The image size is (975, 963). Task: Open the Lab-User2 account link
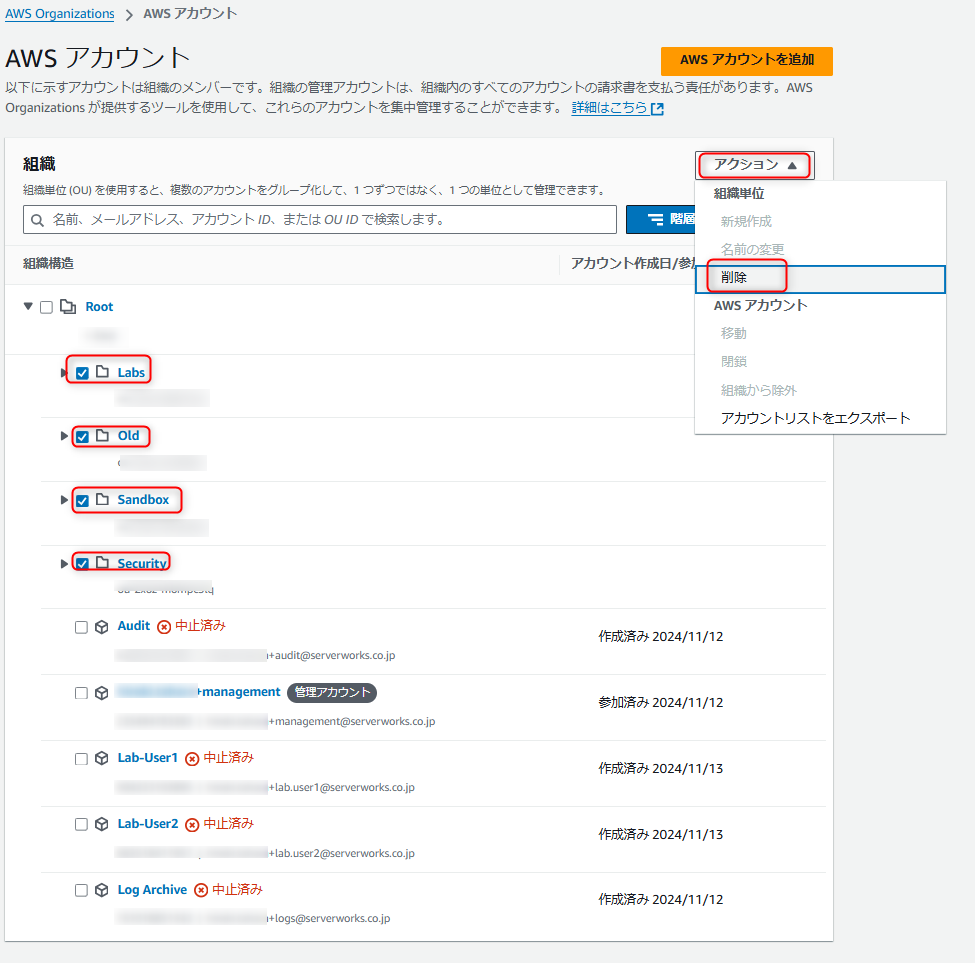tap(147, 824)
